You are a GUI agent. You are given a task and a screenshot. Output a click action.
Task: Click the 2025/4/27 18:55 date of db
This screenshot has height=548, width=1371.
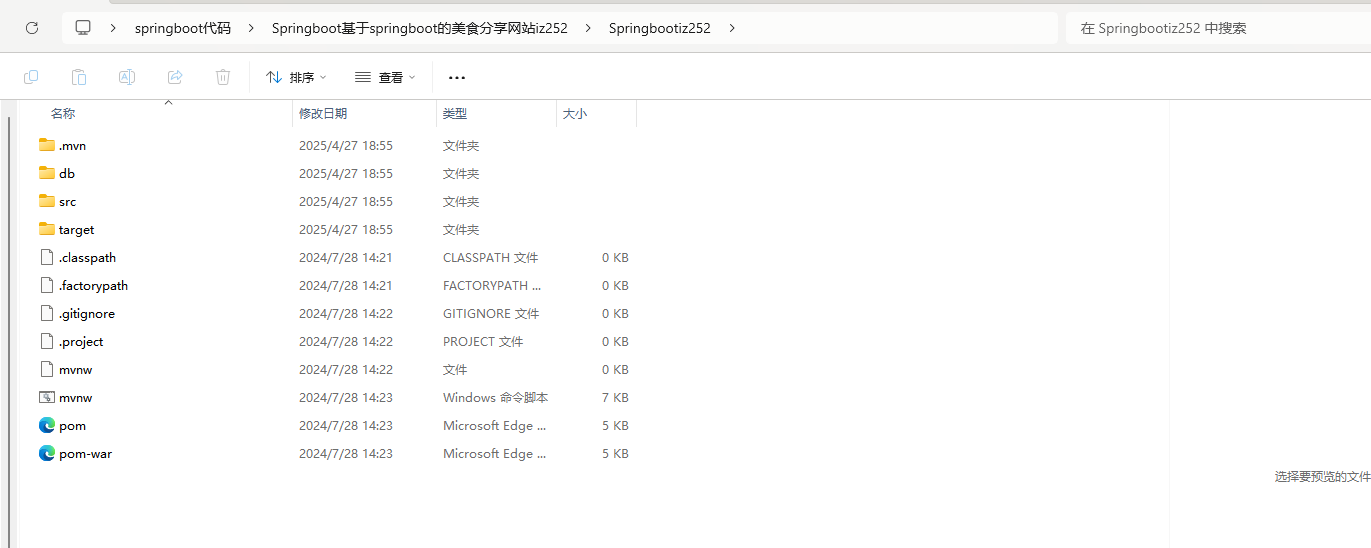346,174
